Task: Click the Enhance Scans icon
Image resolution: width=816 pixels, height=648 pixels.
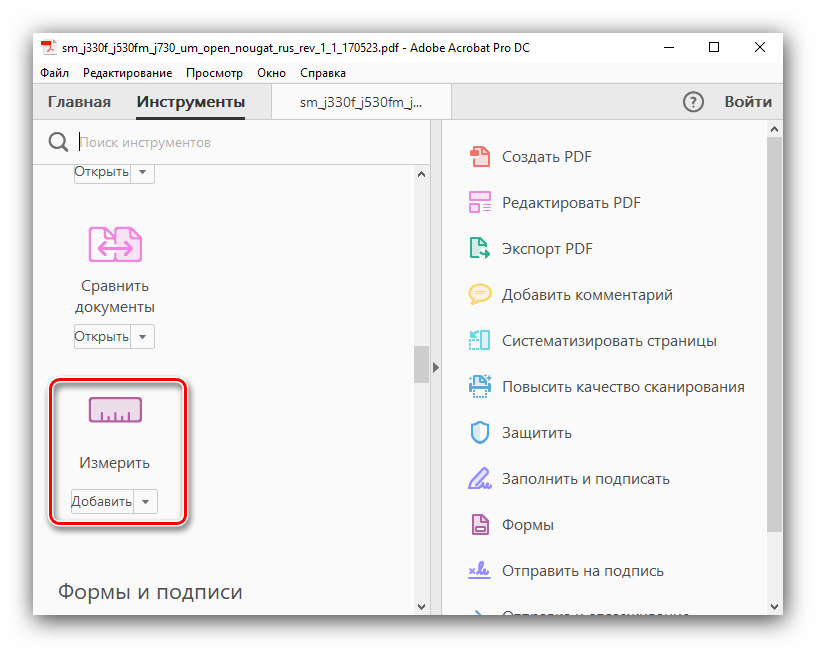Action: [480, 386]
